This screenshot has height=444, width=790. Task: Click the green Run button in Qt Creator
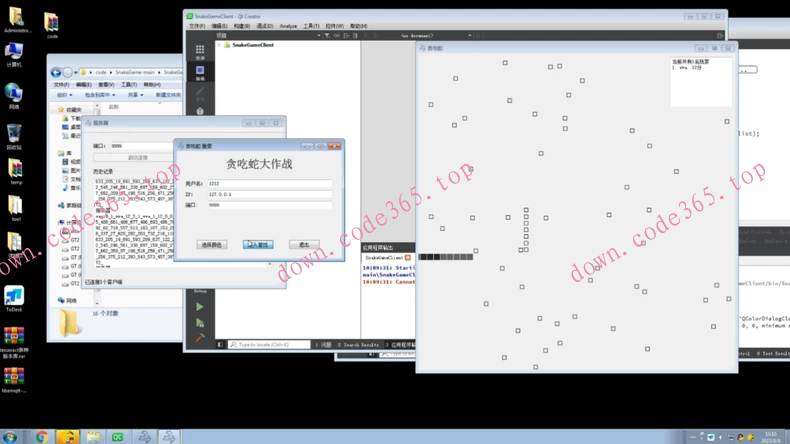200,306
